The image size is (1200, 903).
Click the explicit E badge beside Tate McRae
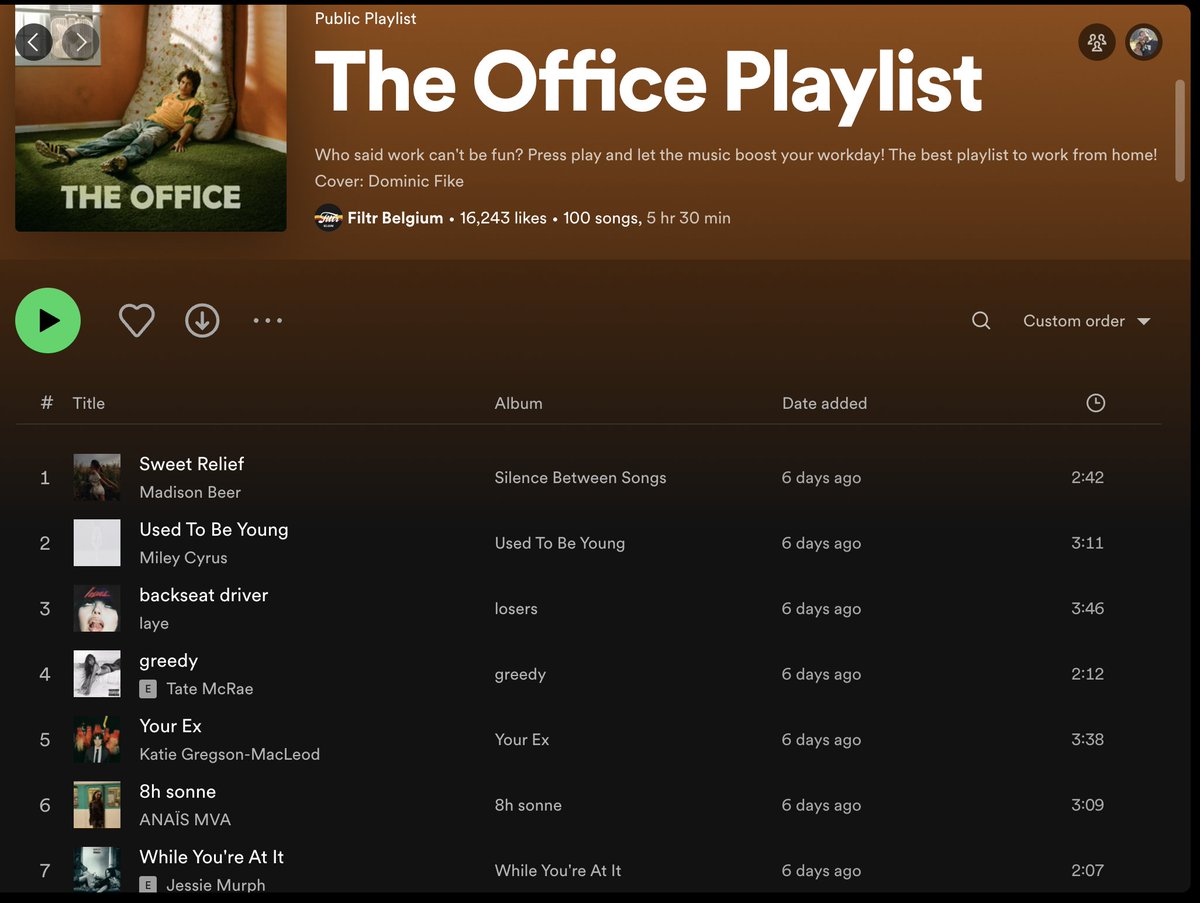tap(148, 689)
